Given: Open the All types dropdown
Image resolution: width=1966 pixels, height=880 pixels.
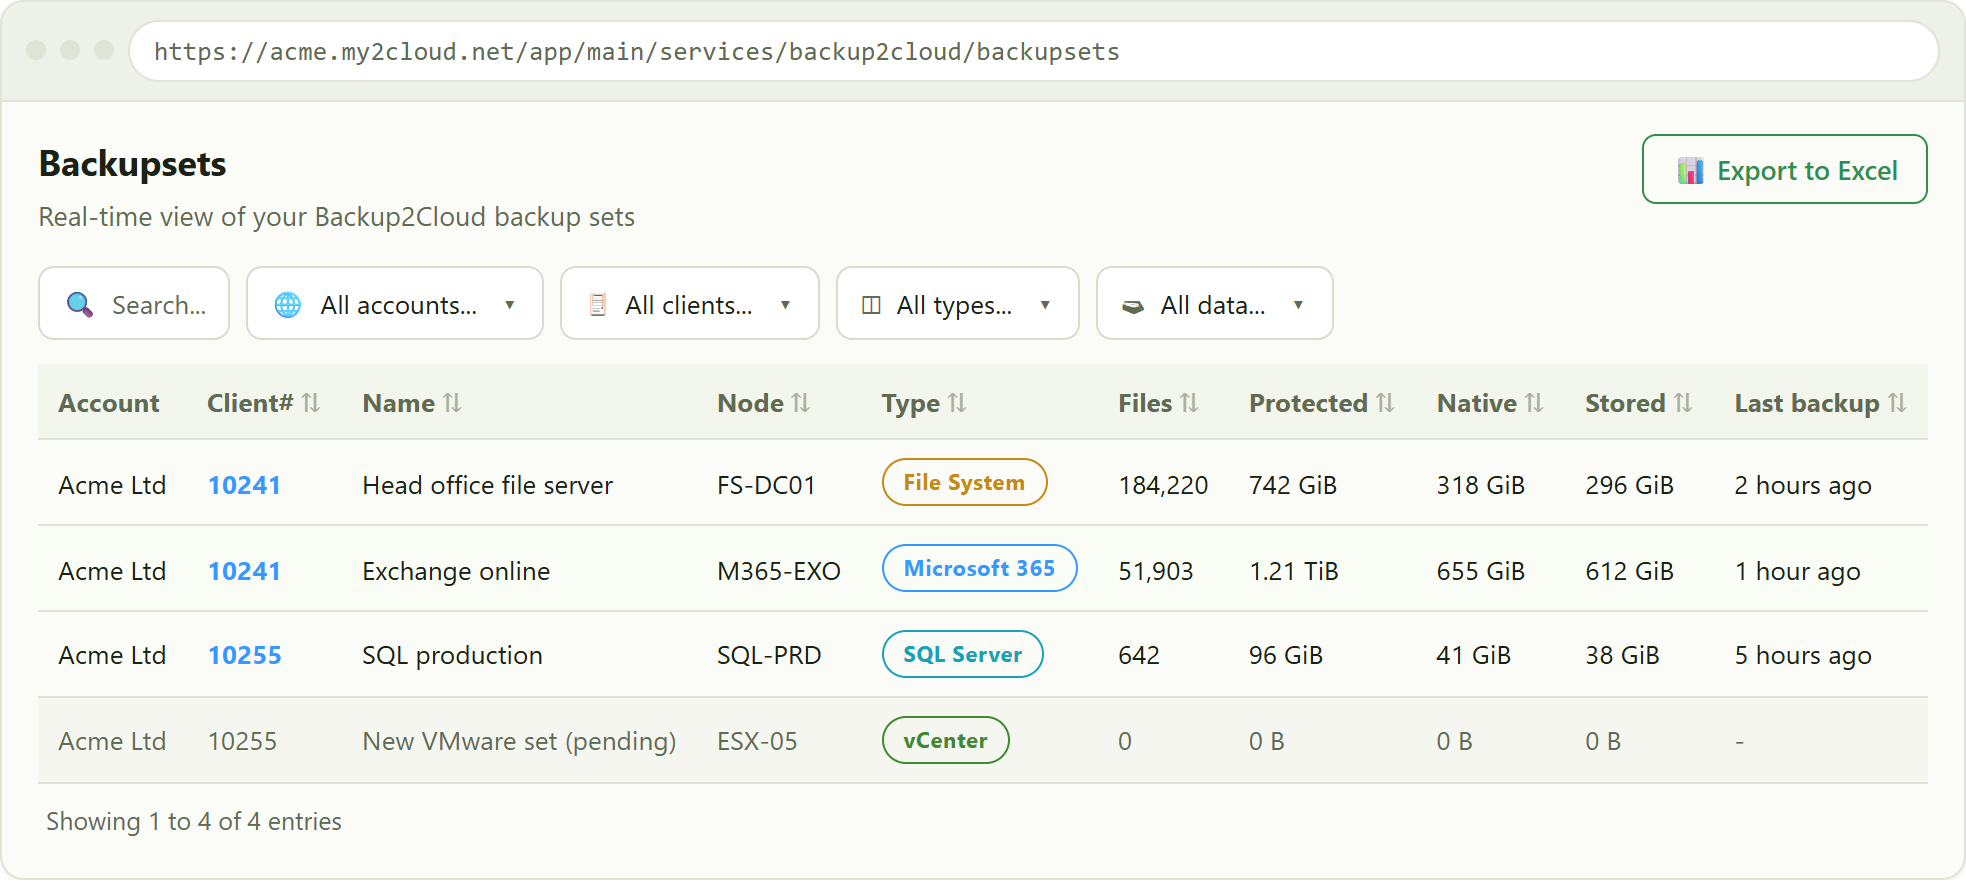Looking at the screenshot, I should point(958,303).
